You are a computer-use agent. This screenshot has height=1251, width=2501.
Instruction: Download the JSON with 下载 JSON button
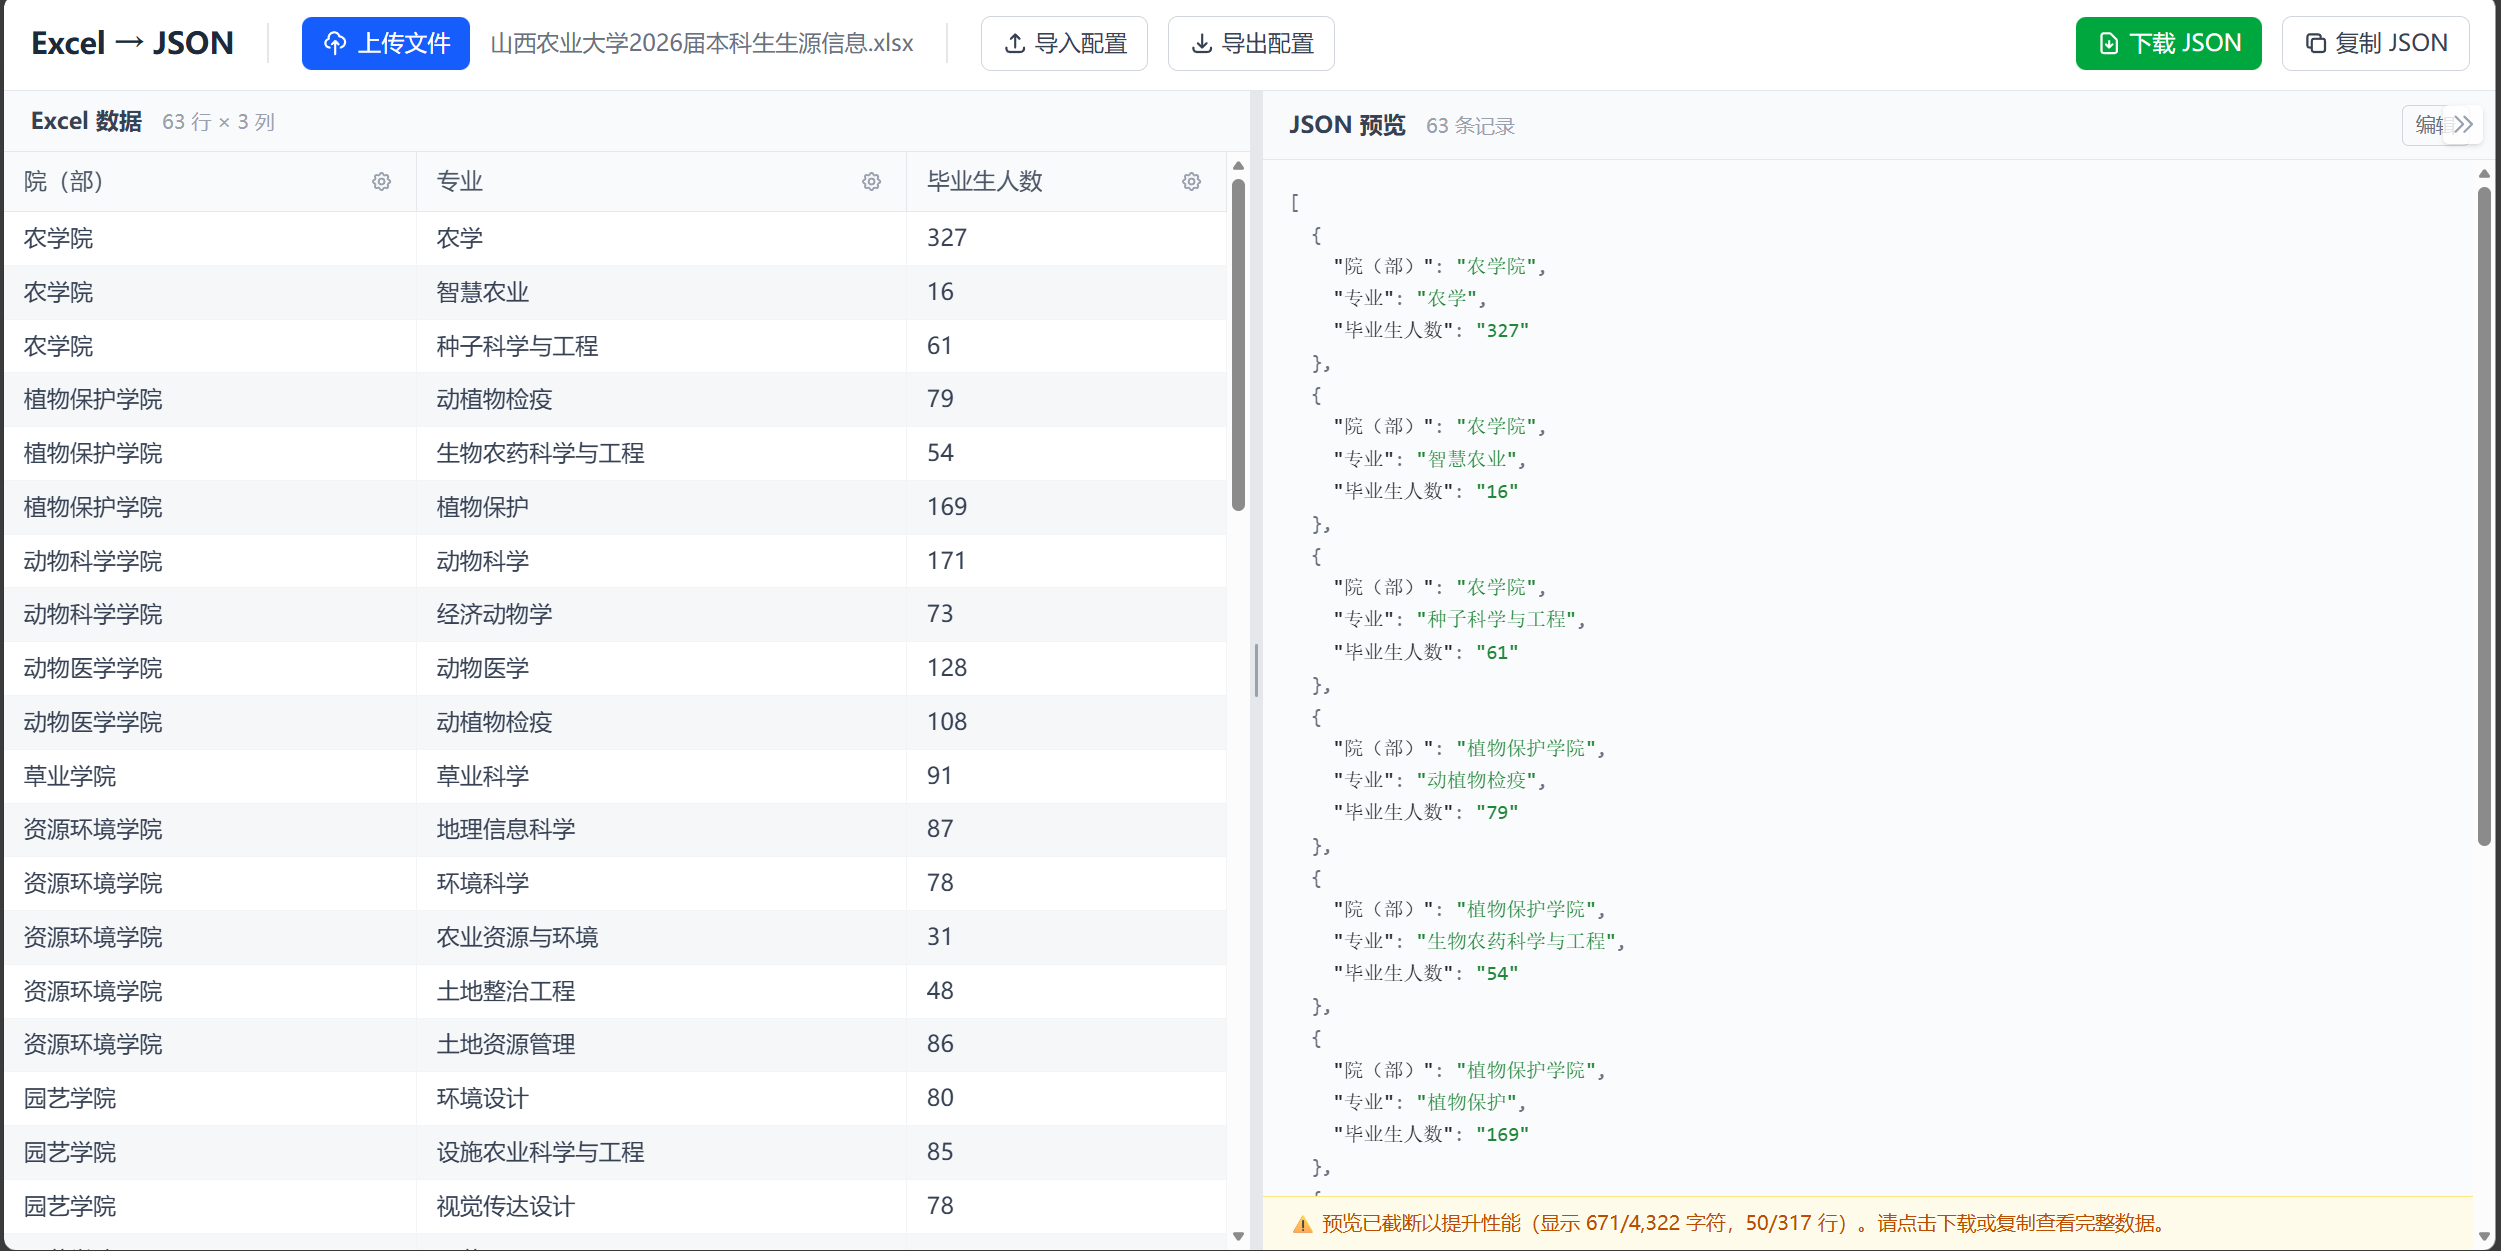(2168, 43)
